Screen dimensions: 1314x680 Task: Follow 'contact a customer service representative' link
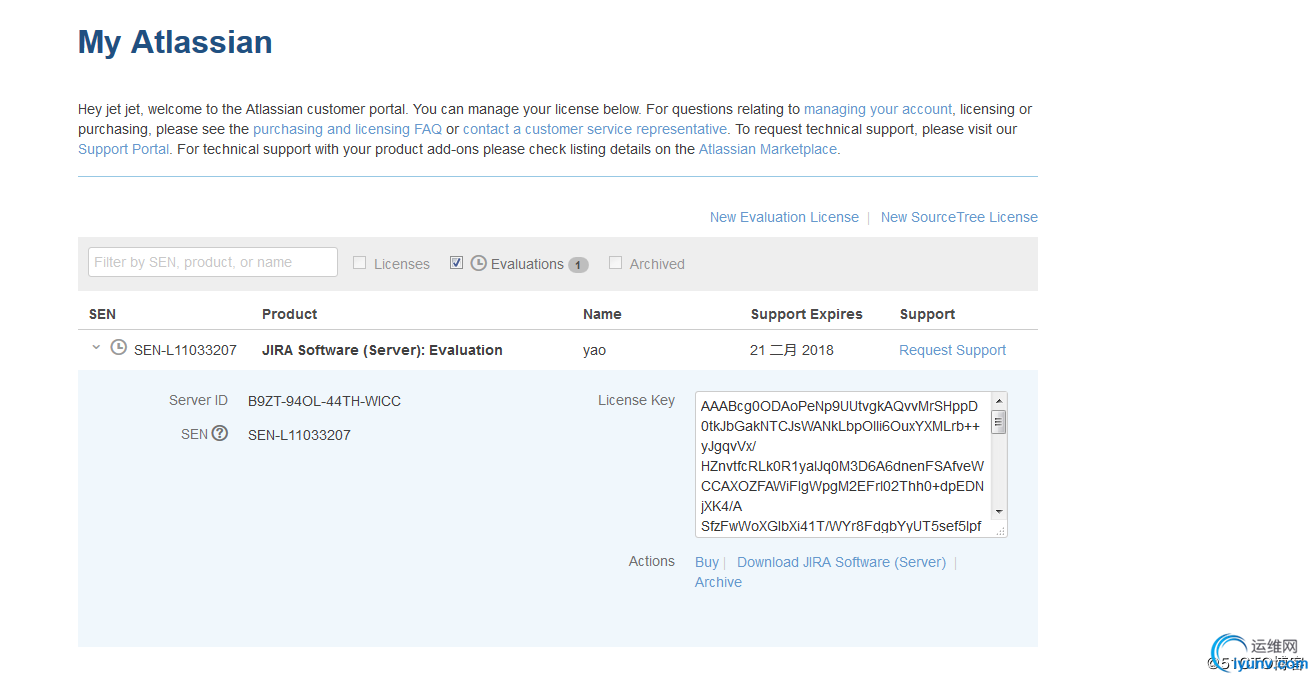point(595,129)
